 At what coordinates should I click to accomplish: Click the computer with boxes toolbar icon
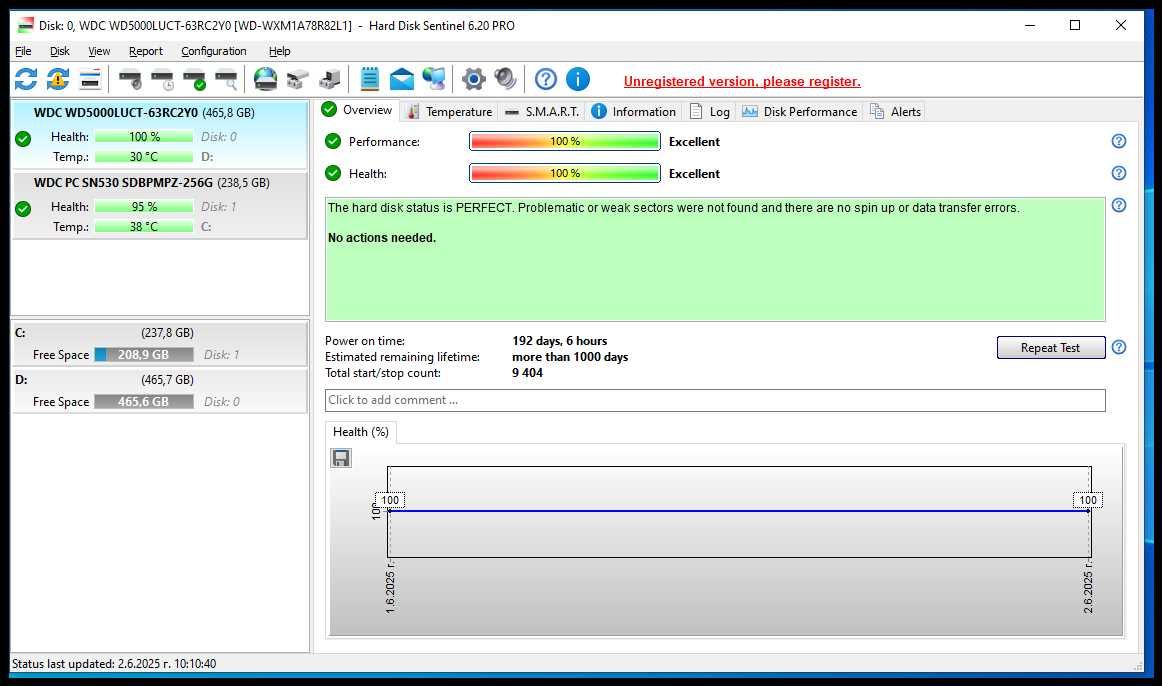(x=330, y=79)
